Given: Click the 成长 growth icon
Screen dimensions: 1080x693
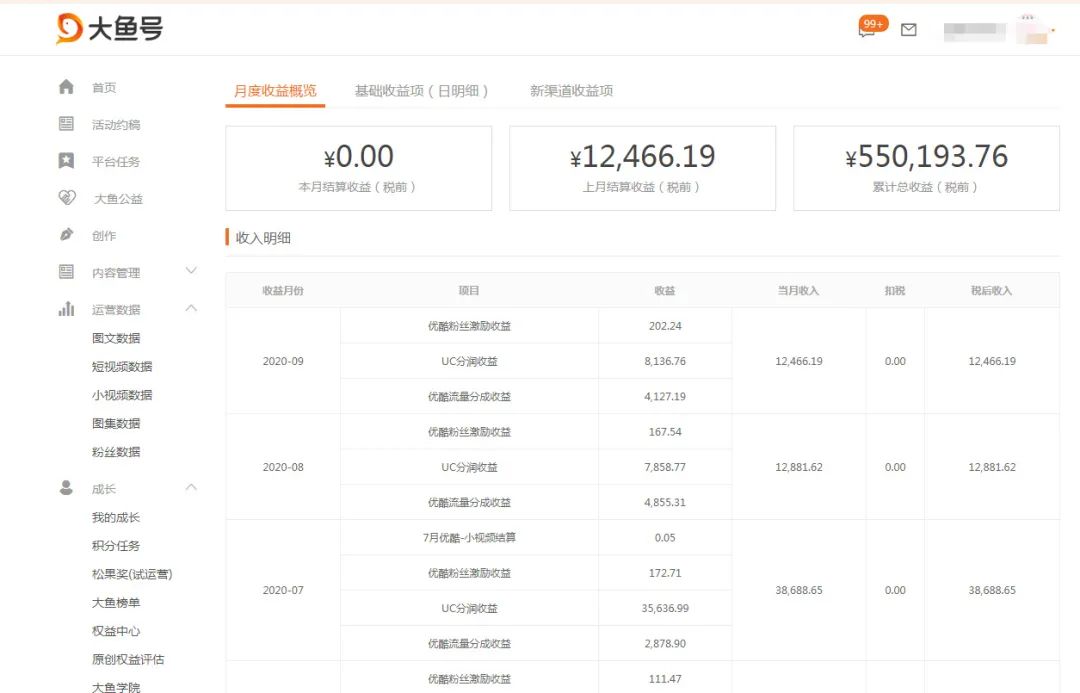Looking at the screenshot, I should coord(65,488).
